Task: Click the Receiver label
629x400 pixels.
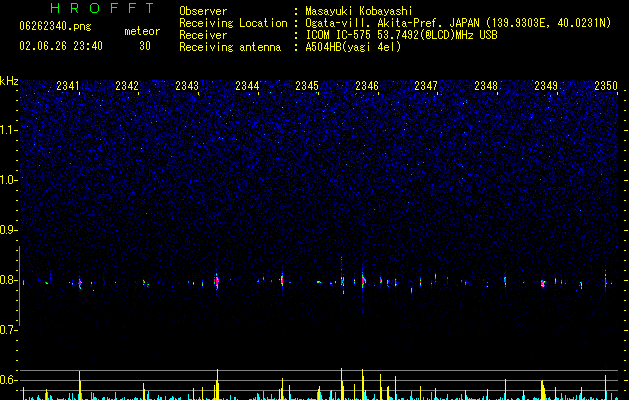Action: pos(203,35)
